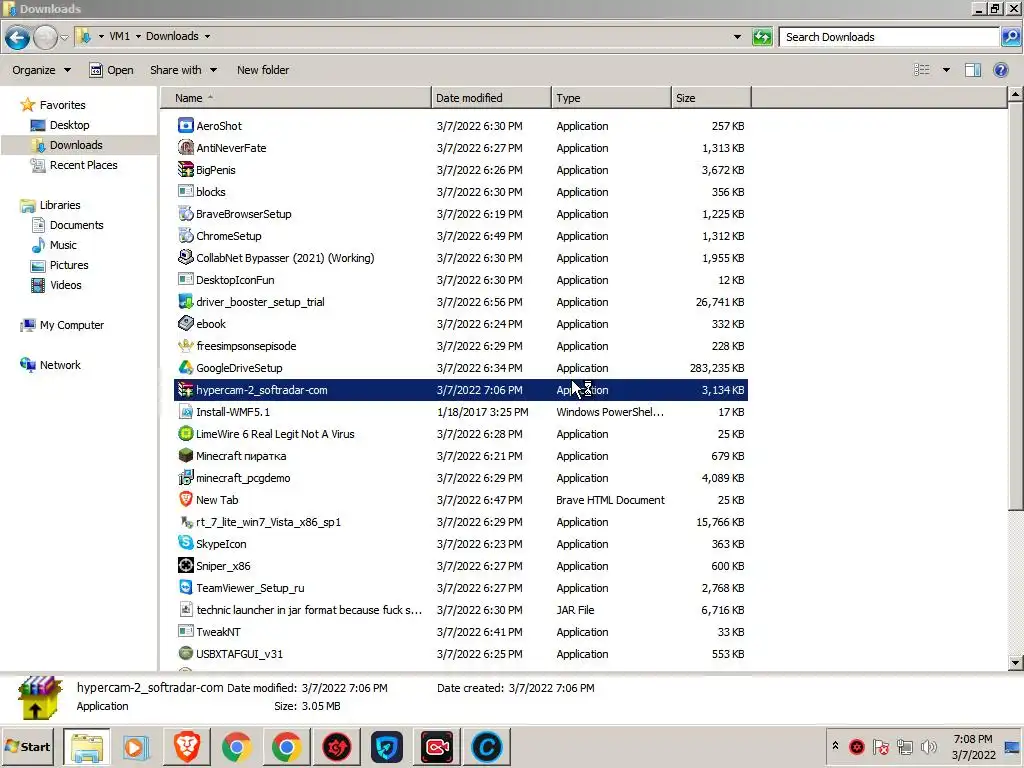Viewport: 1024px width, 768px height.
Task: Open Music library in sidebar
Action: [x=63, y=245]
